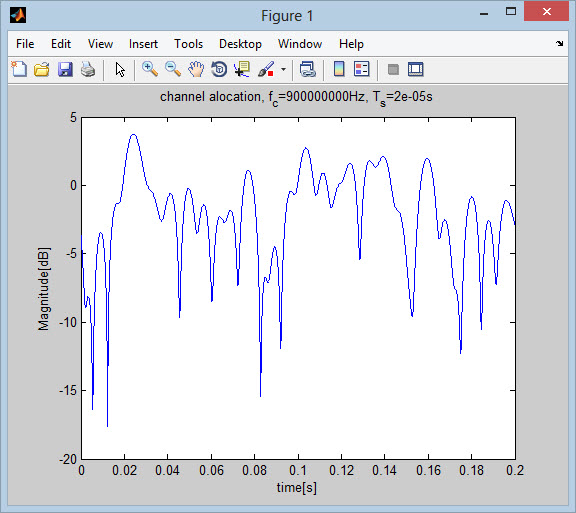Open file with the folder icon

(42, 69)
